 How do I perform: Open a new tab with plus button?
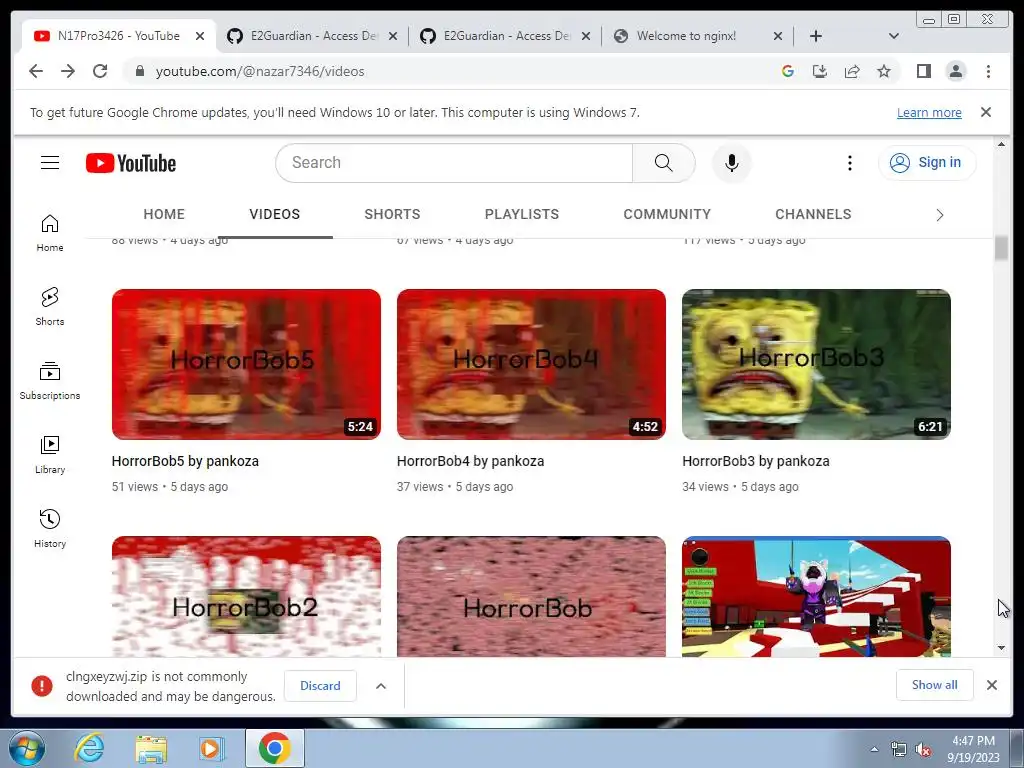(x=816, y=36)
